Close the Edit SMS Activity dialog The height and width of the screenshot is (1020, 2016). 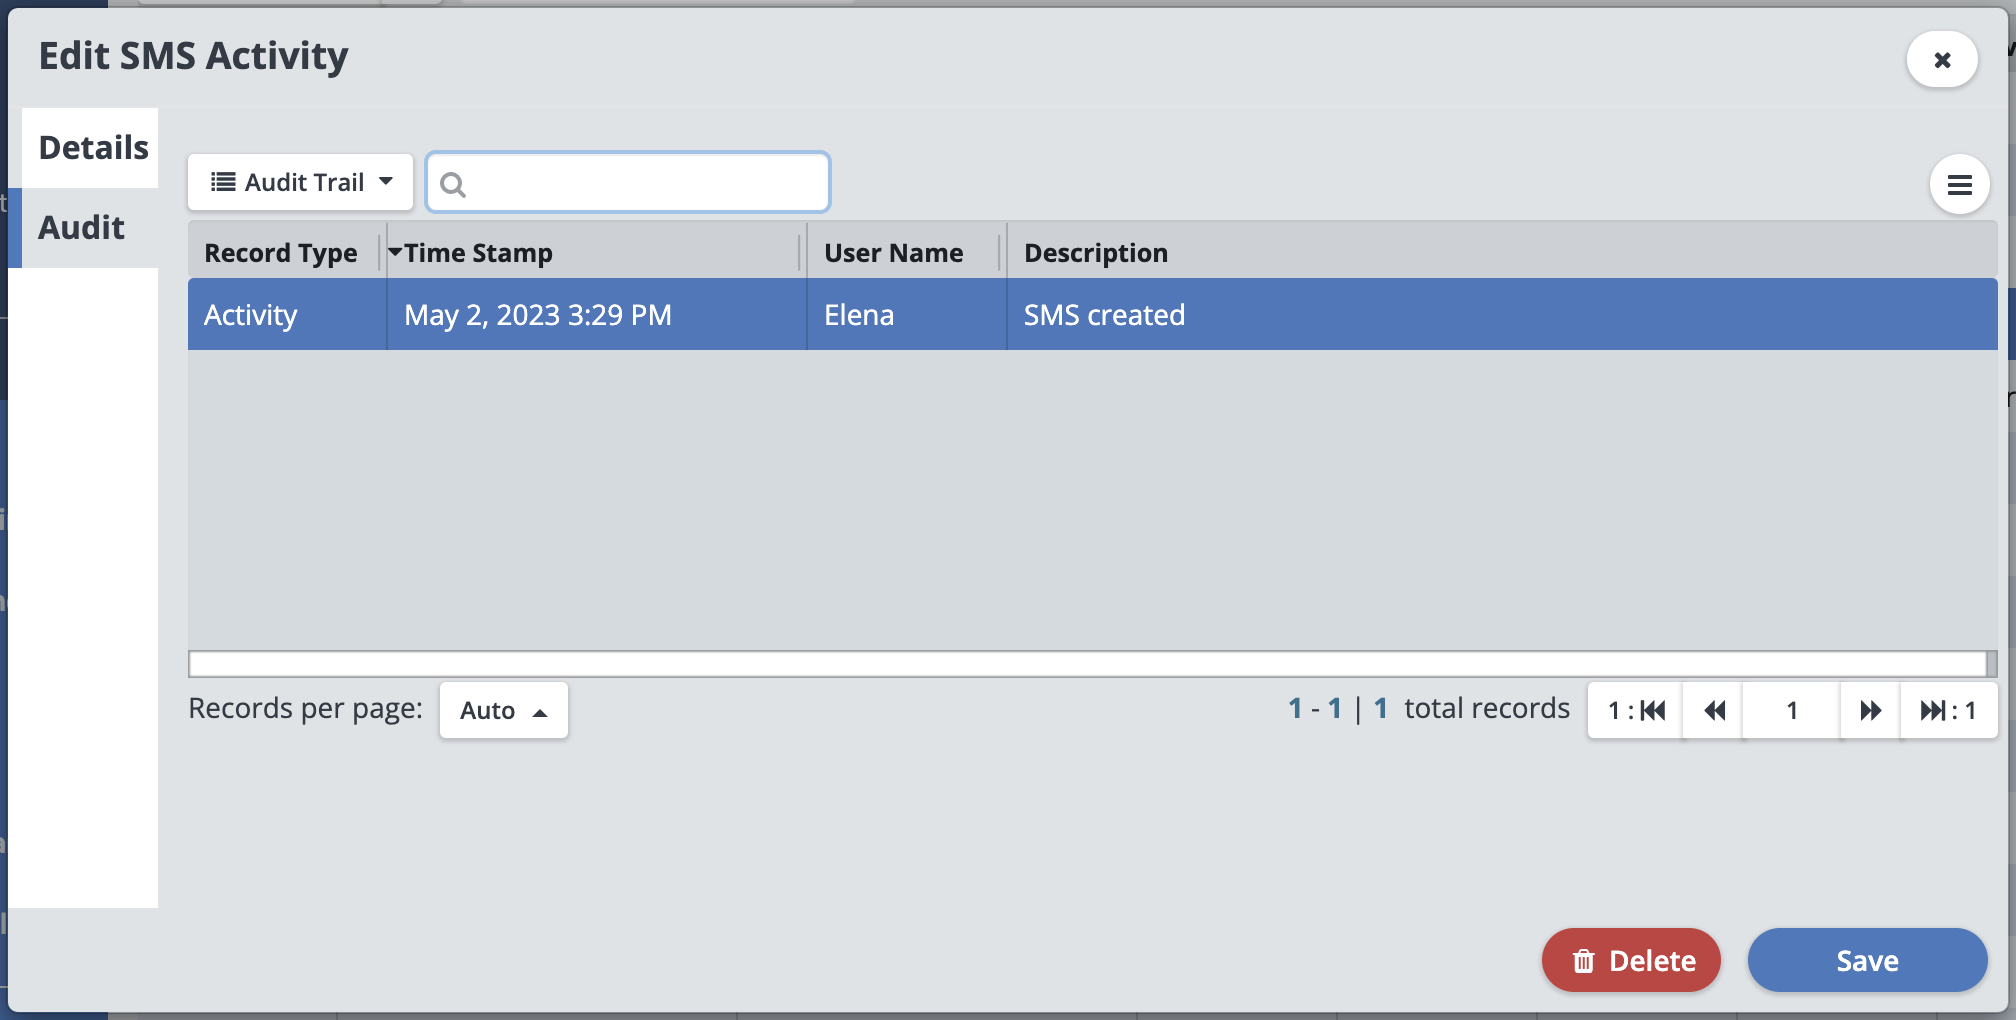[1941, 60]
